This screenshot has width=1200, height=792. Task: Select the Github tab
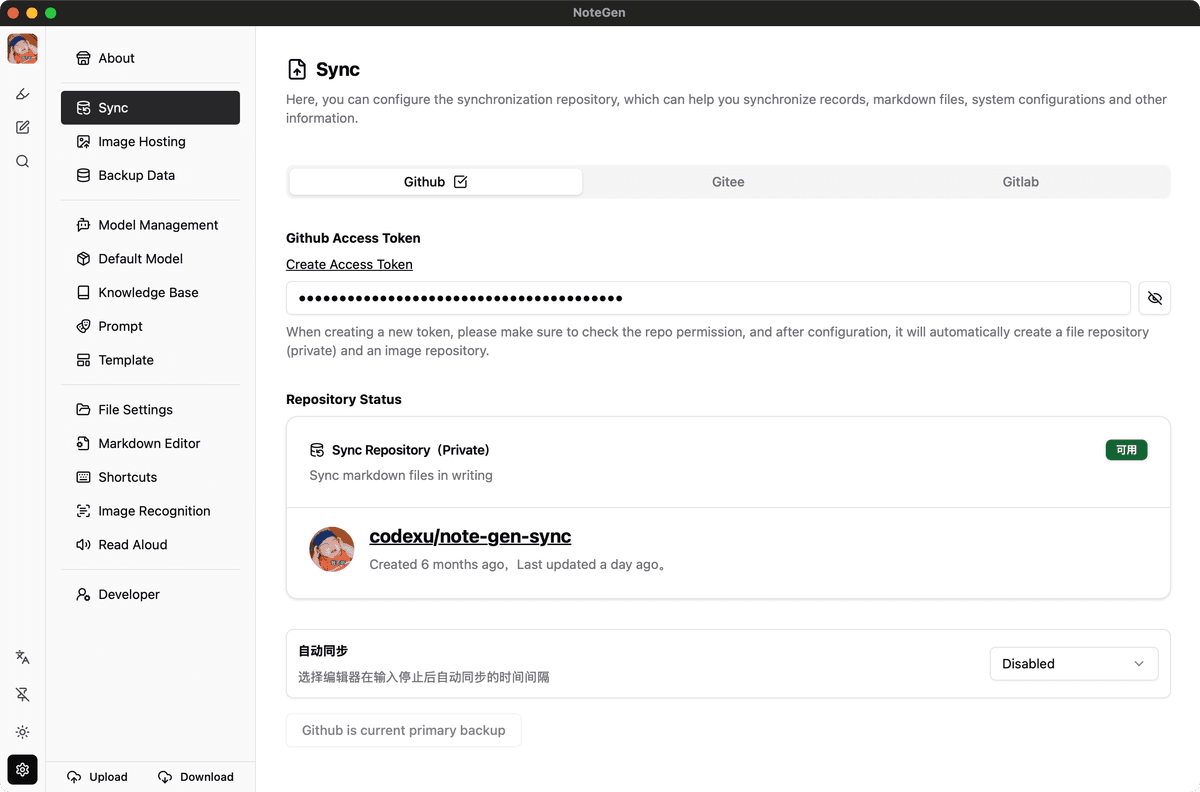tap(435, 182)
